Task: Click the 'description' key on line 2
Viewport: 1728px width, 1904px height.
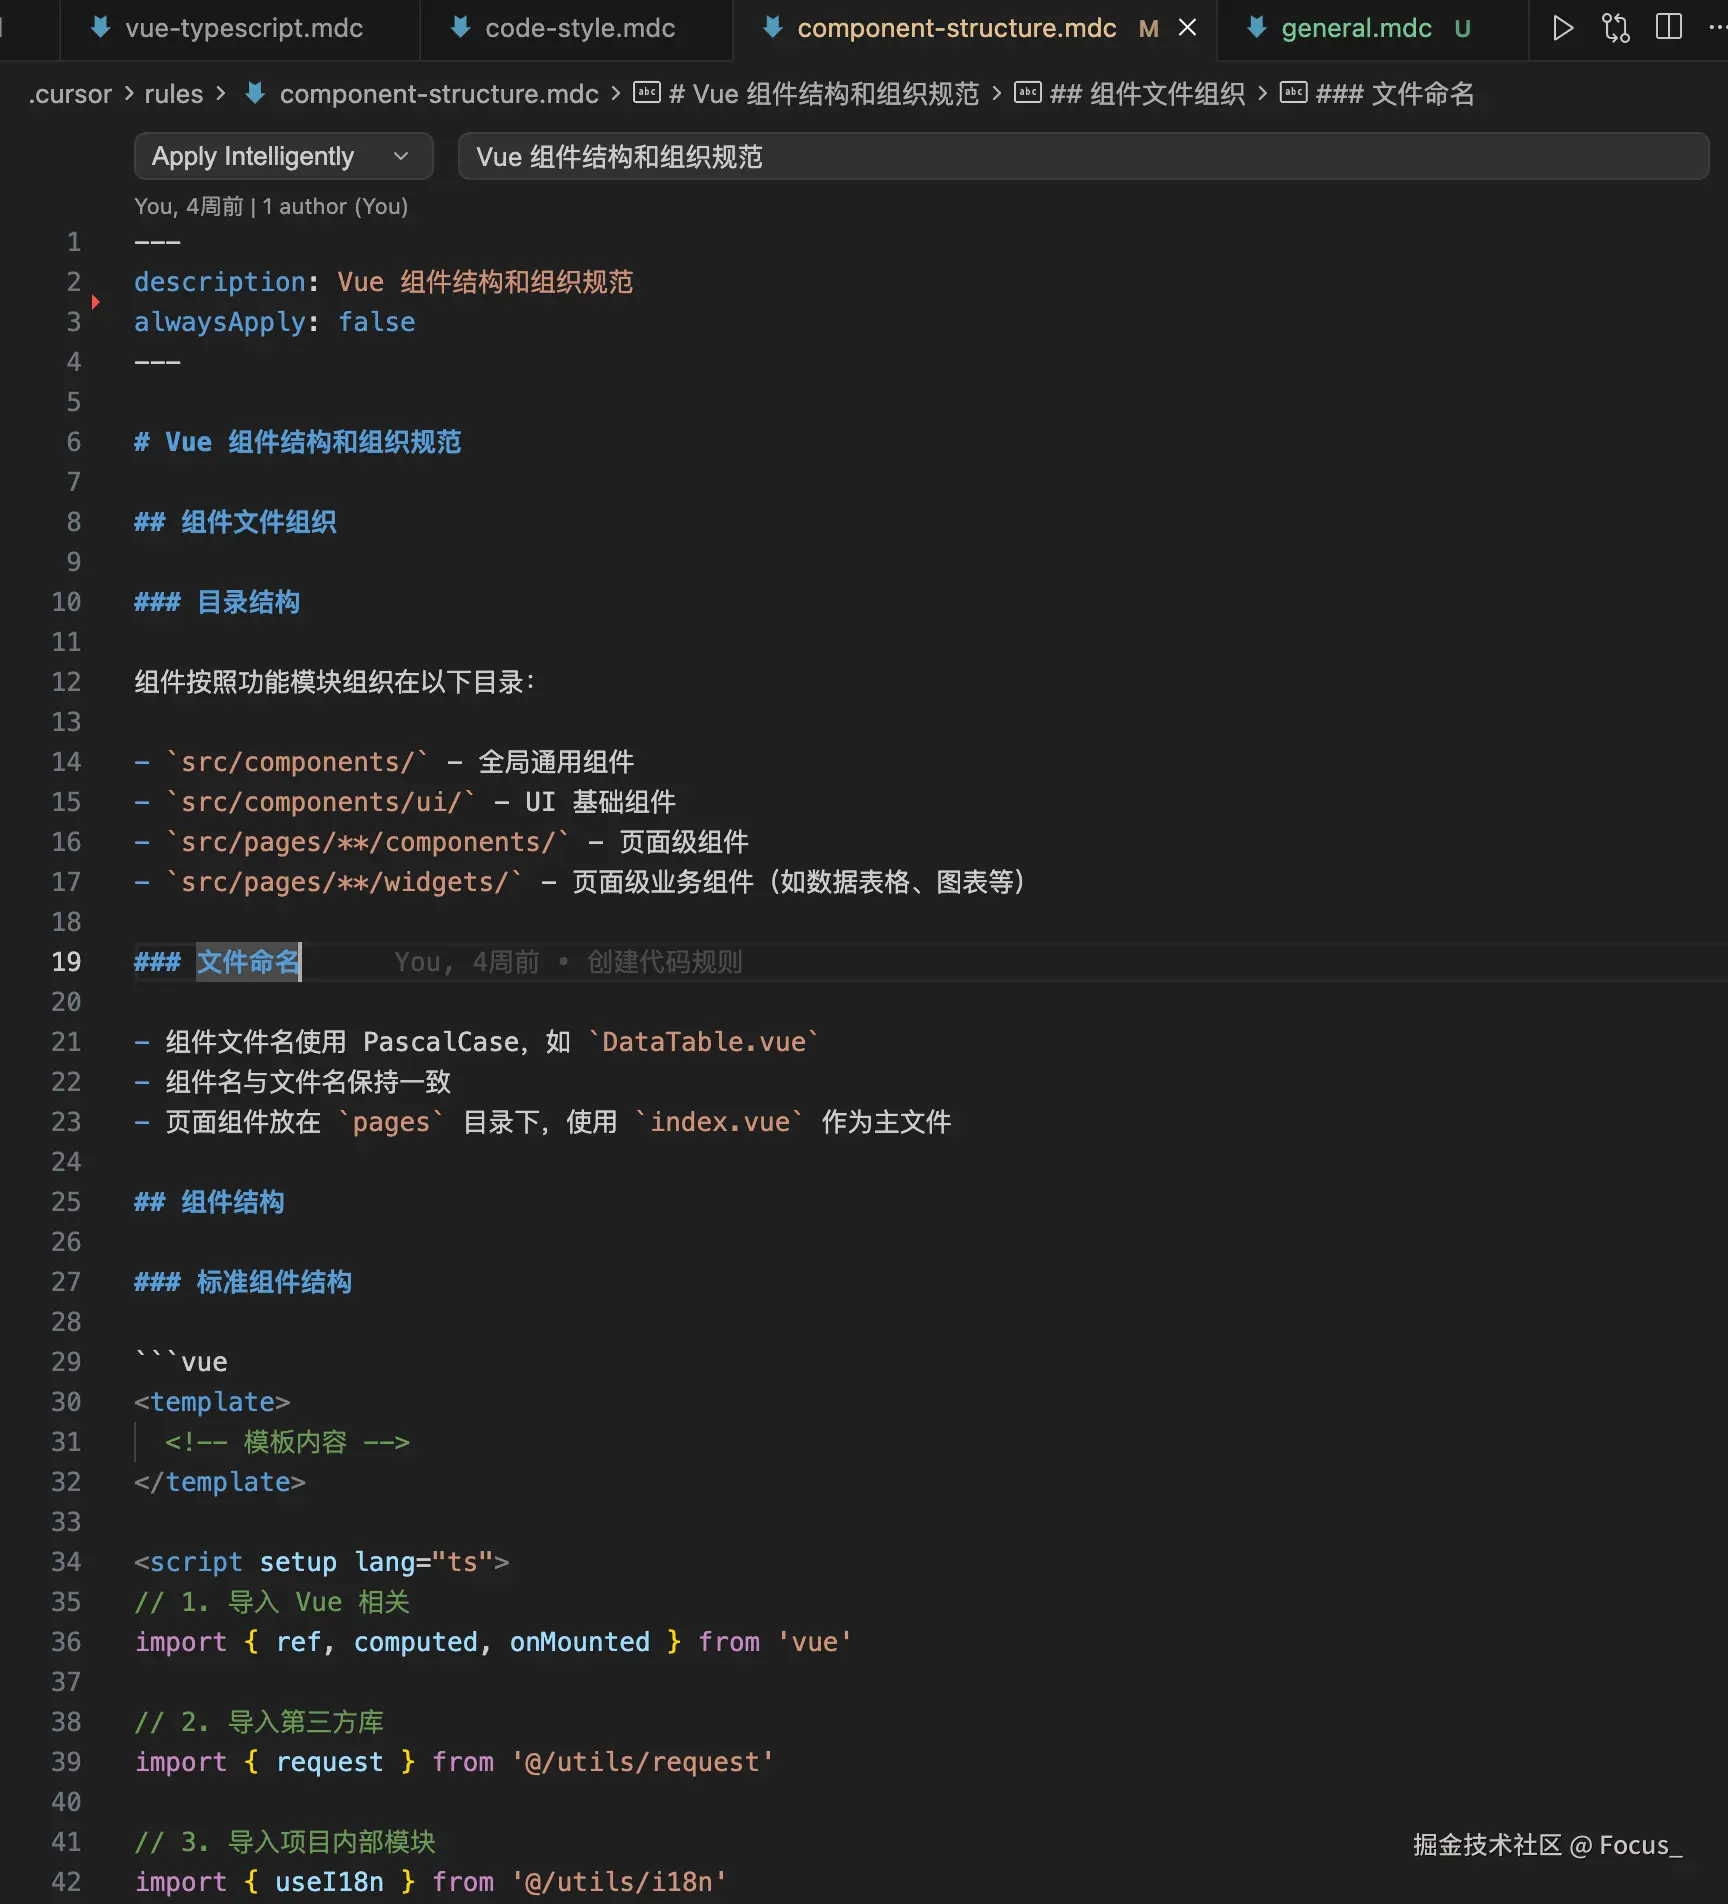Action: pos(220,282)
